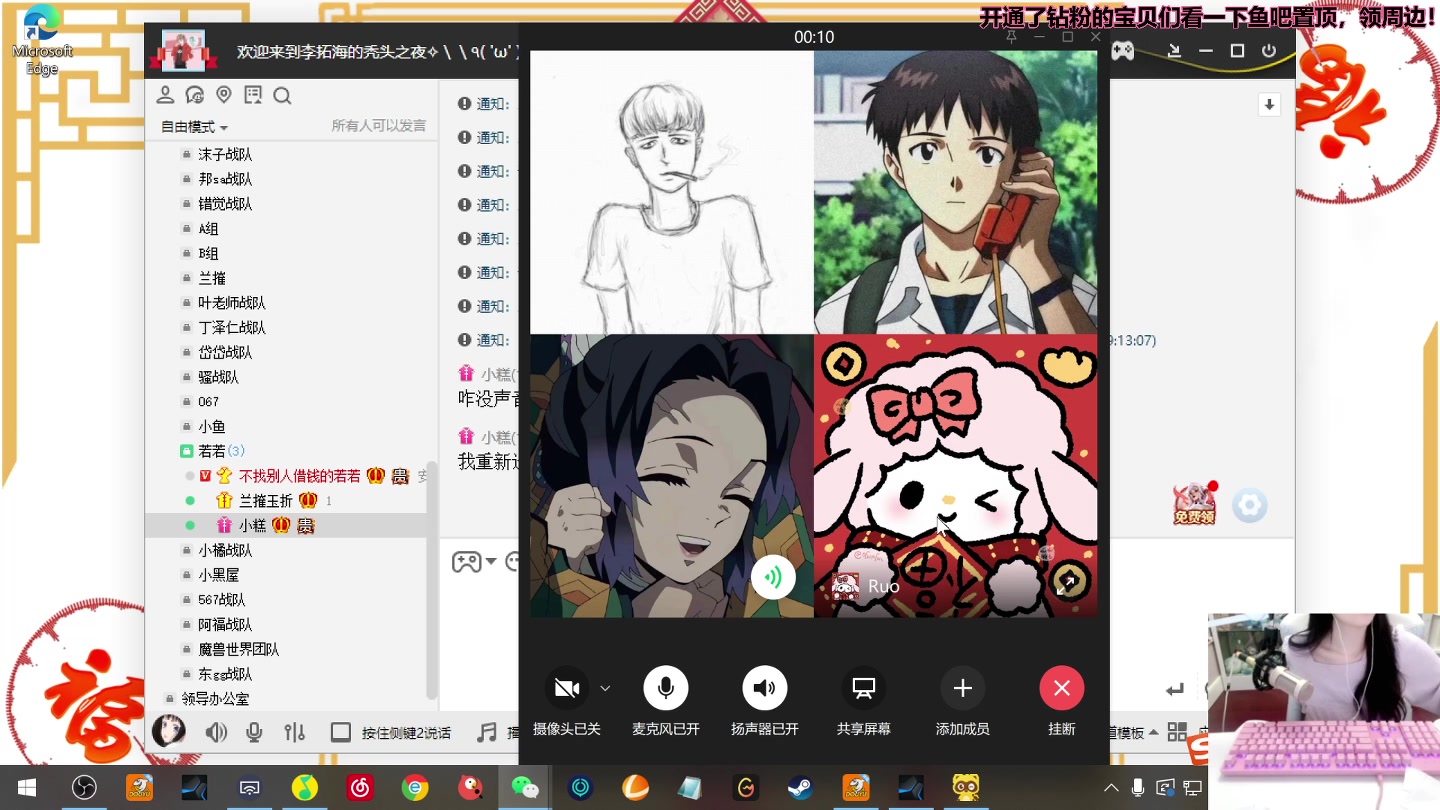Click the green speaking indicator icon
This screenshot has height=810, width=1440.
coord(773,577)
